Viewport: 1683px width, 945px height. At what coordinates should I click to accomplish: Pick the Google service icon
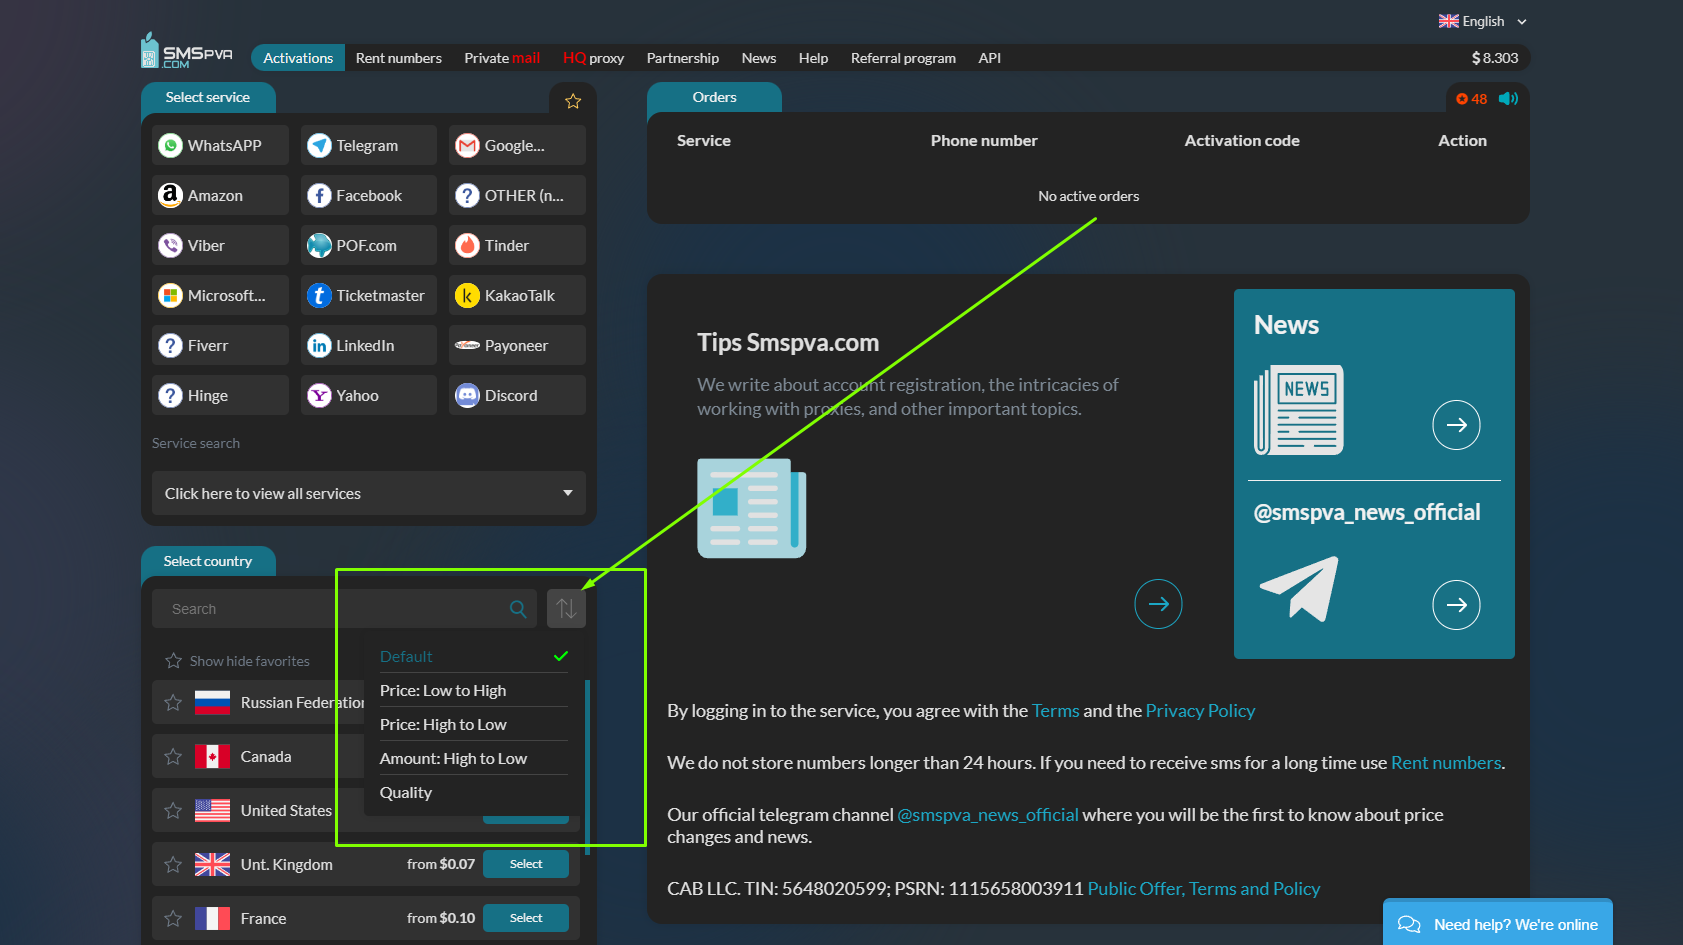pos(467,146)
